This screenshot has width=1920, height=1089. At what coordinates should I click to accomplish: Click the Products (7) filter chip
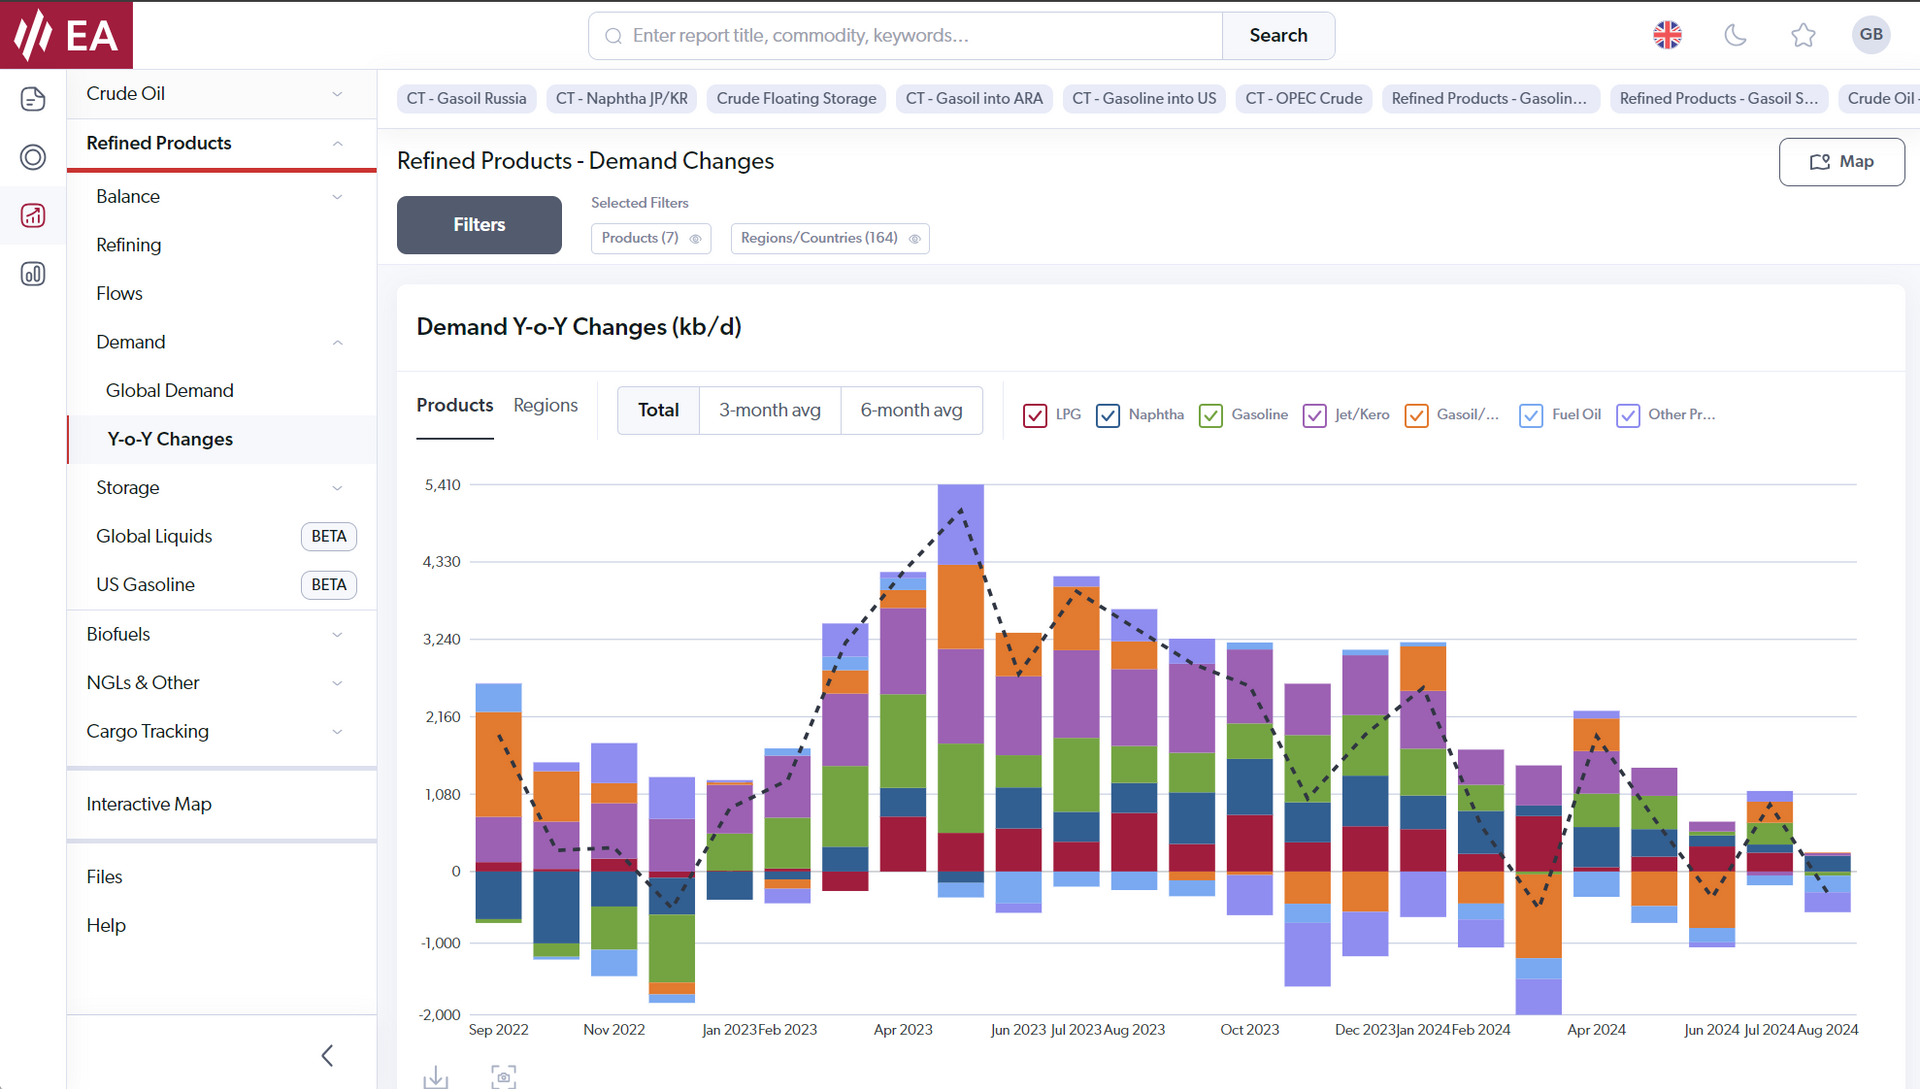pyautogui.click(x=651, y=238)
